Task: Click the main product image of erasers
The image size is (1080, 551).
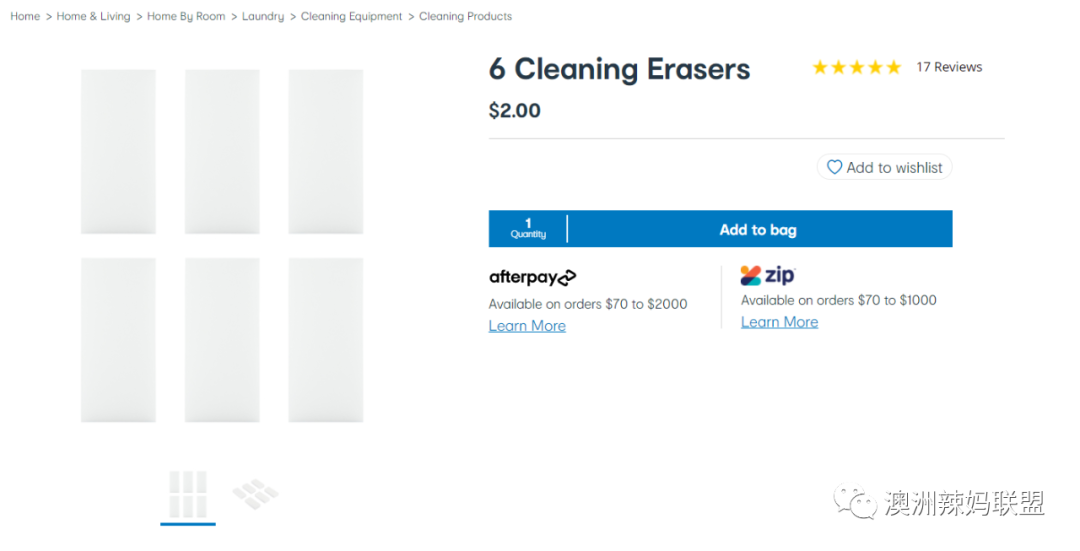Action: point(222,246)
